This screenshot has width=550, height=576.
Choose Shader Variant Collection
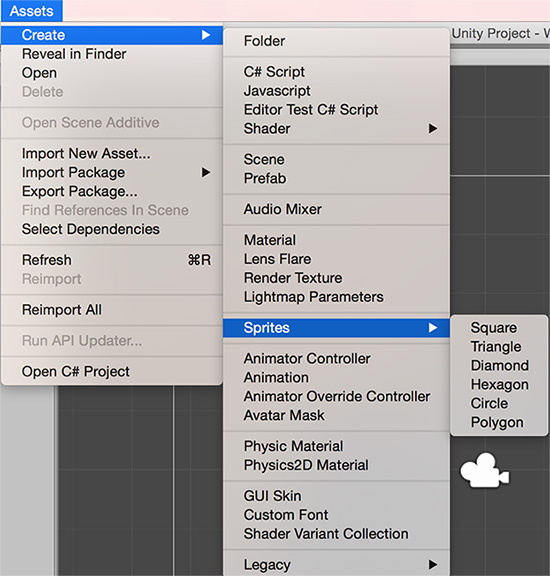pyautogui.click(x=336, y=534)
